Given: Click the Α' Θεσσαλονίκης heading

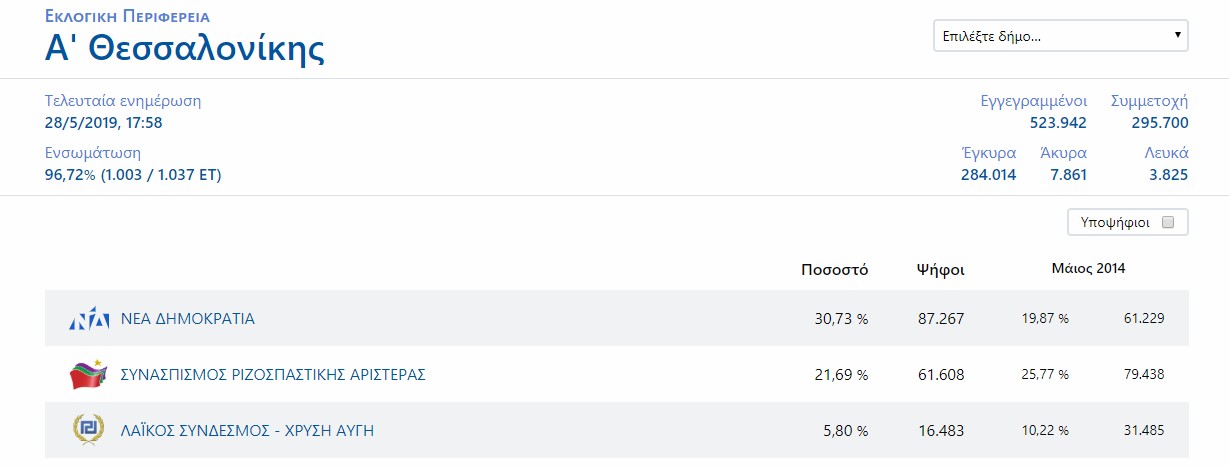Looking at the screenshot, I should pos(185,49).
